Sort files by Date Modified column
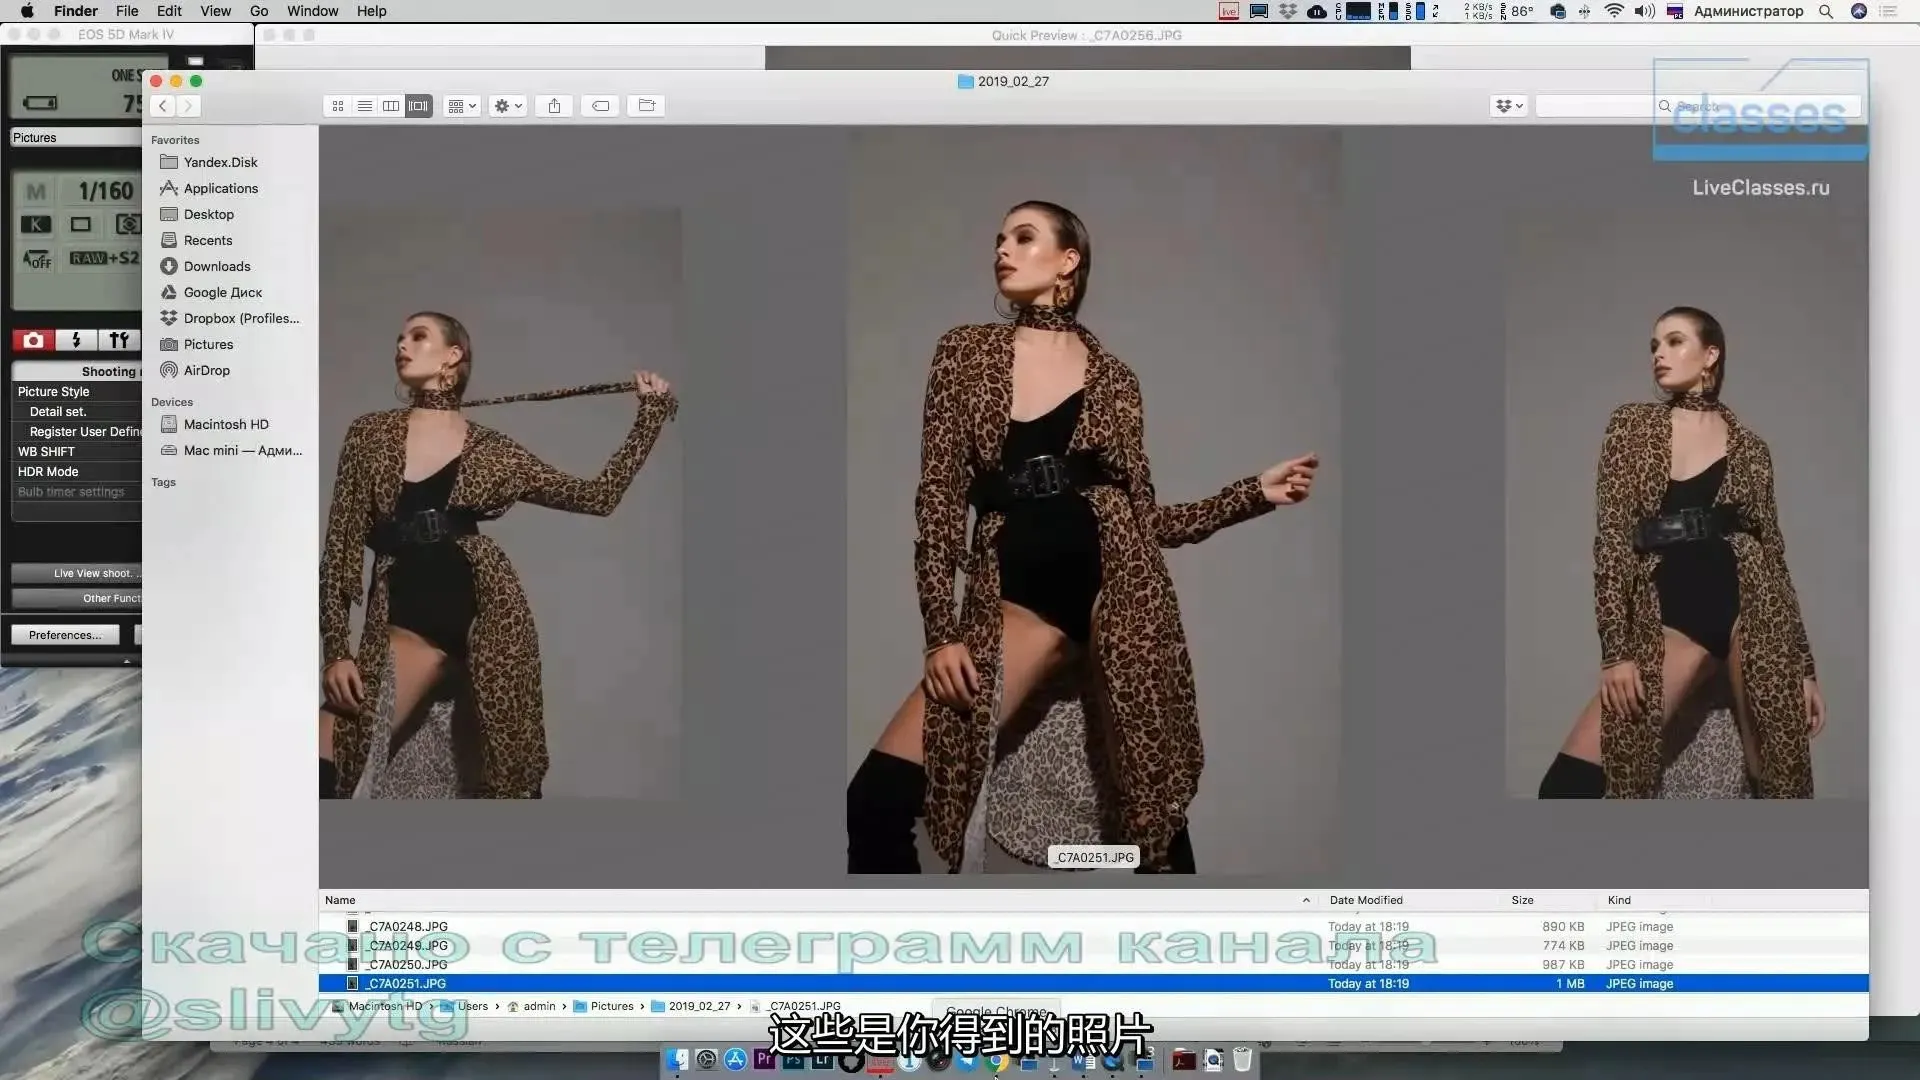 (1366, 900)
